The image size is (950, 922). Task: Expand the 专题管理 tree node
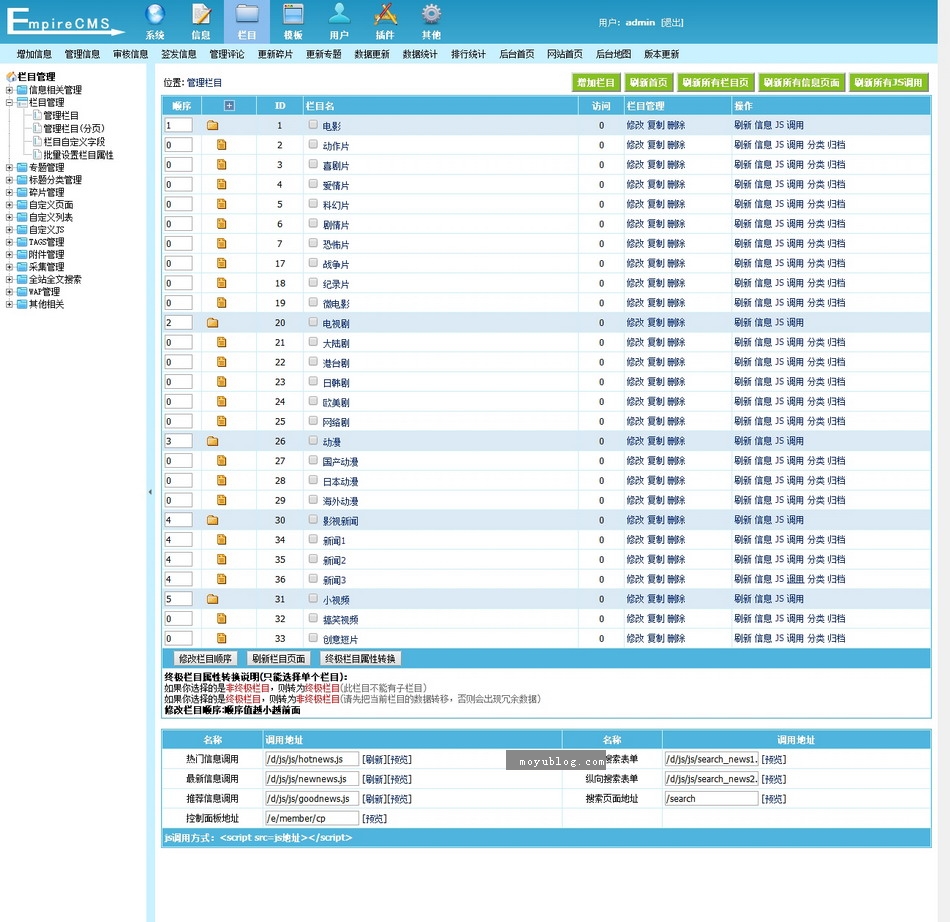pyautogui.click(x=9, y=167)
